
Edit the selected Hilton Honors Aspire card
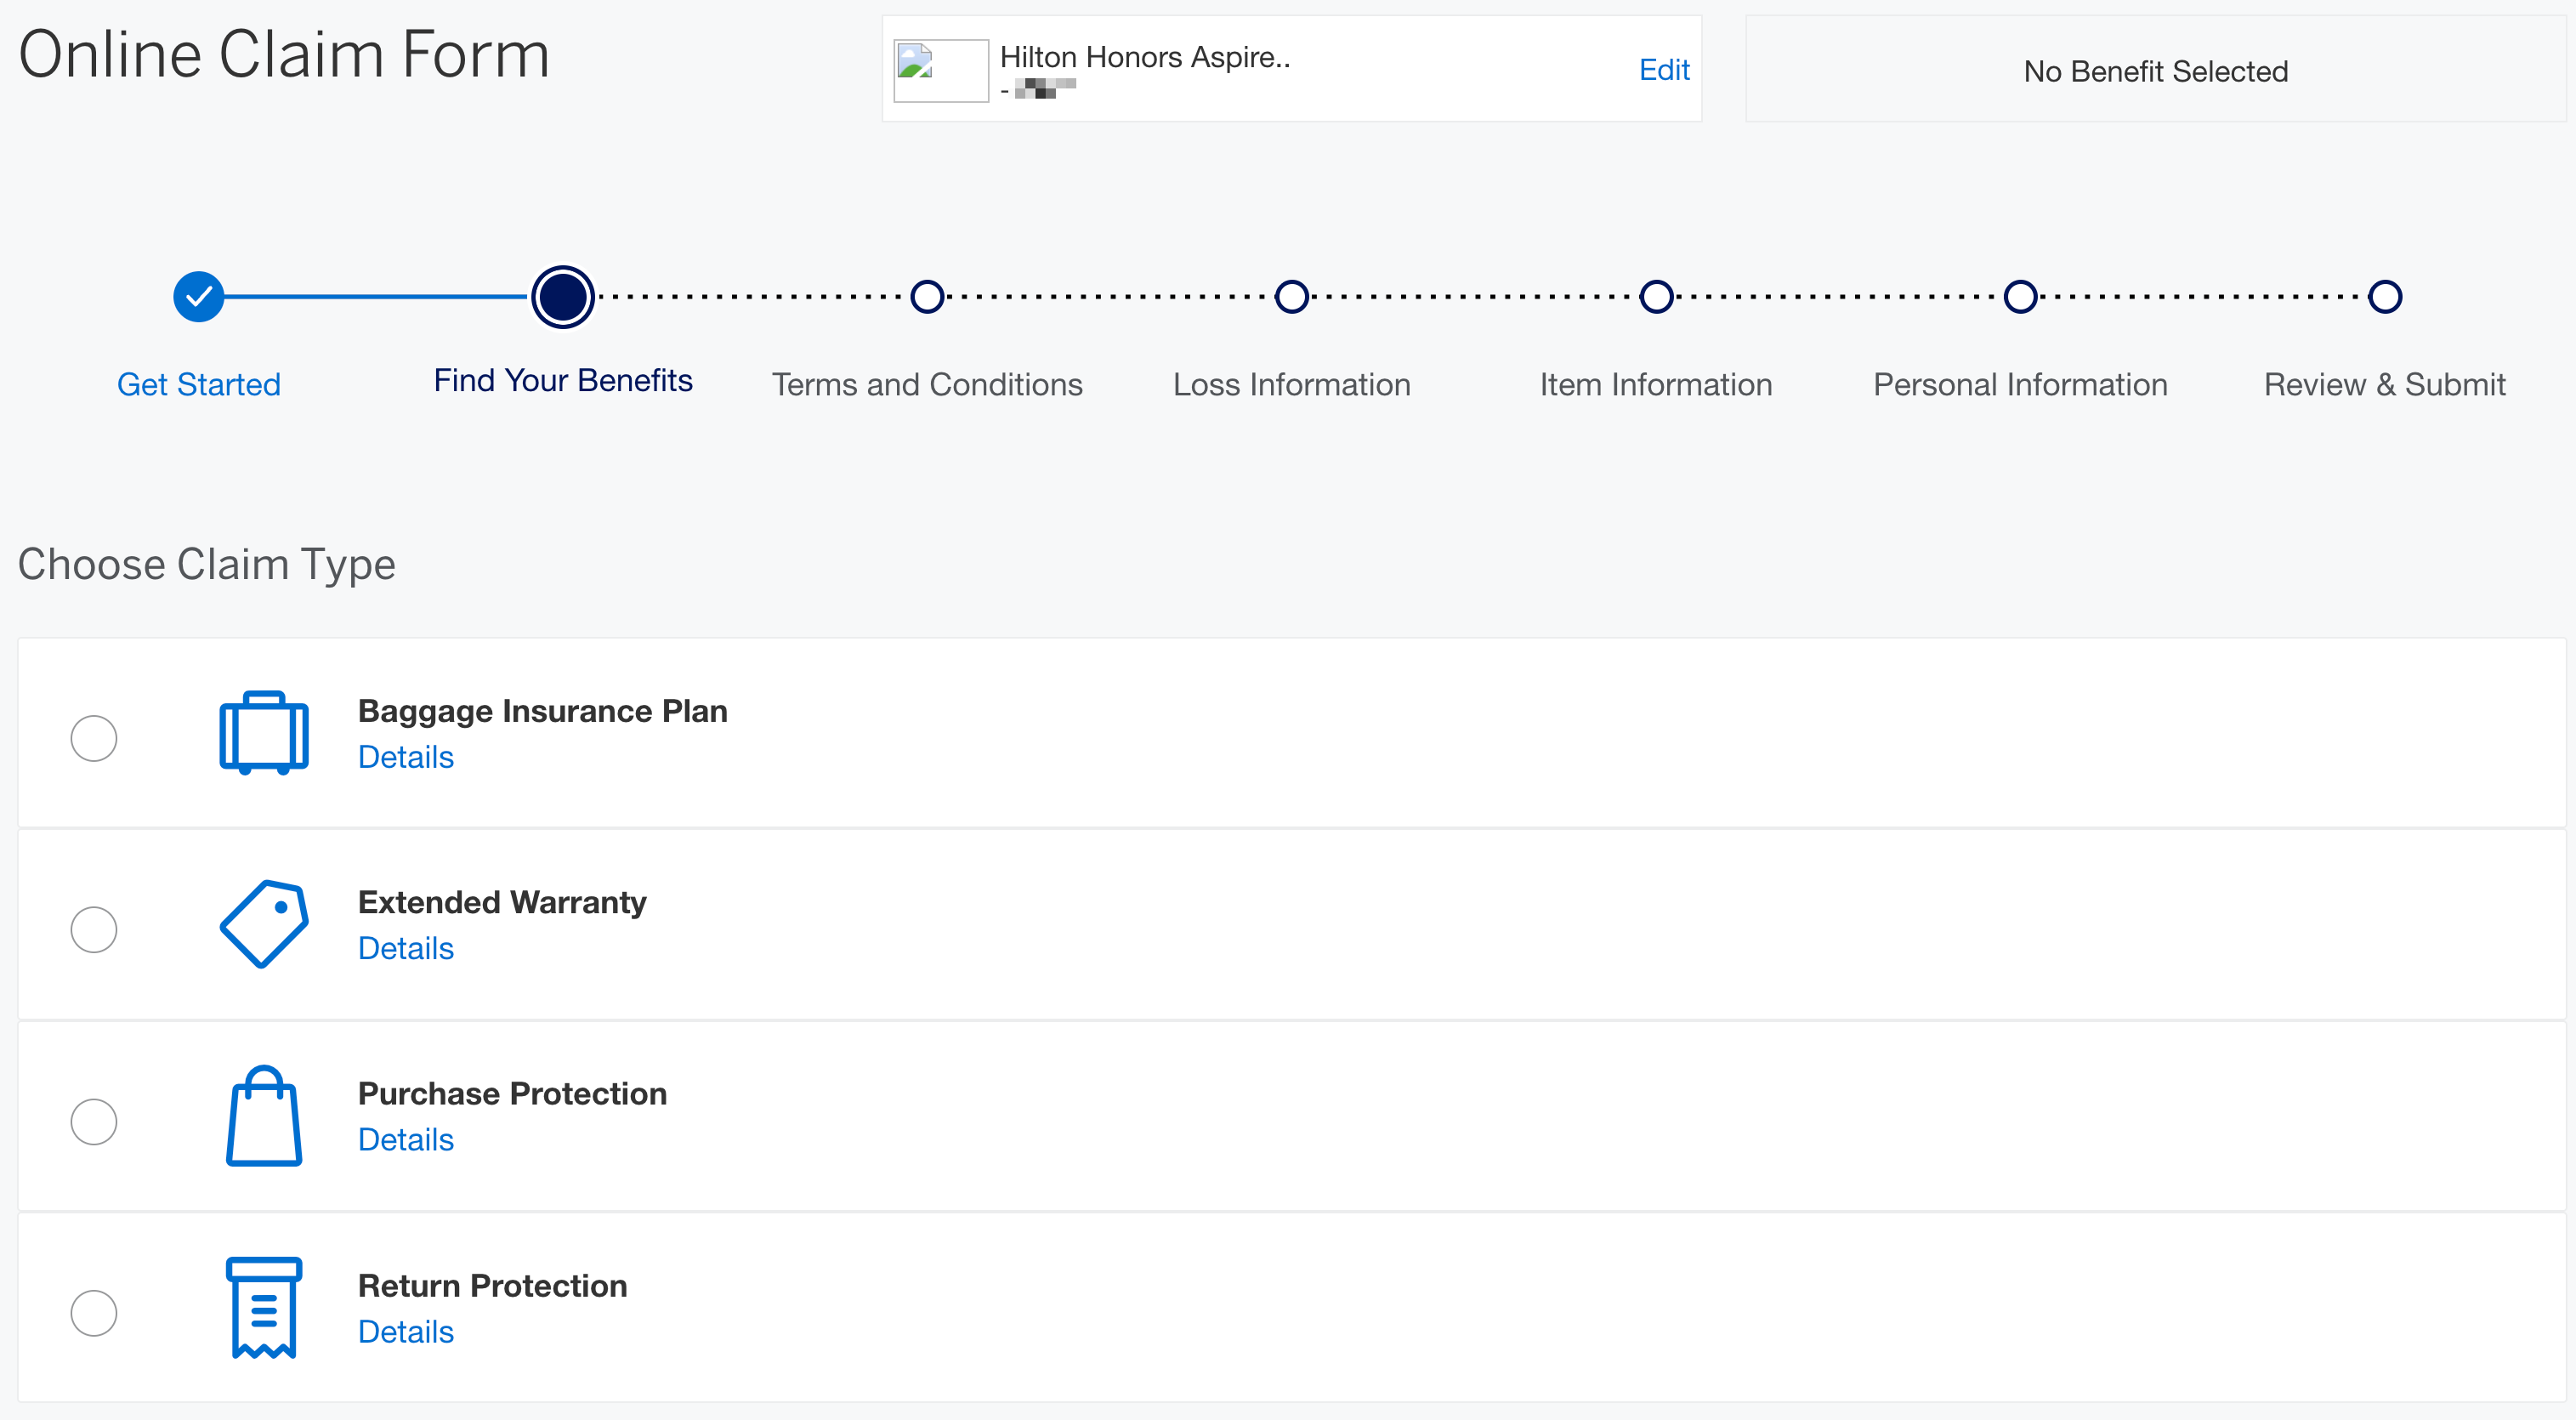point(1664,70)
